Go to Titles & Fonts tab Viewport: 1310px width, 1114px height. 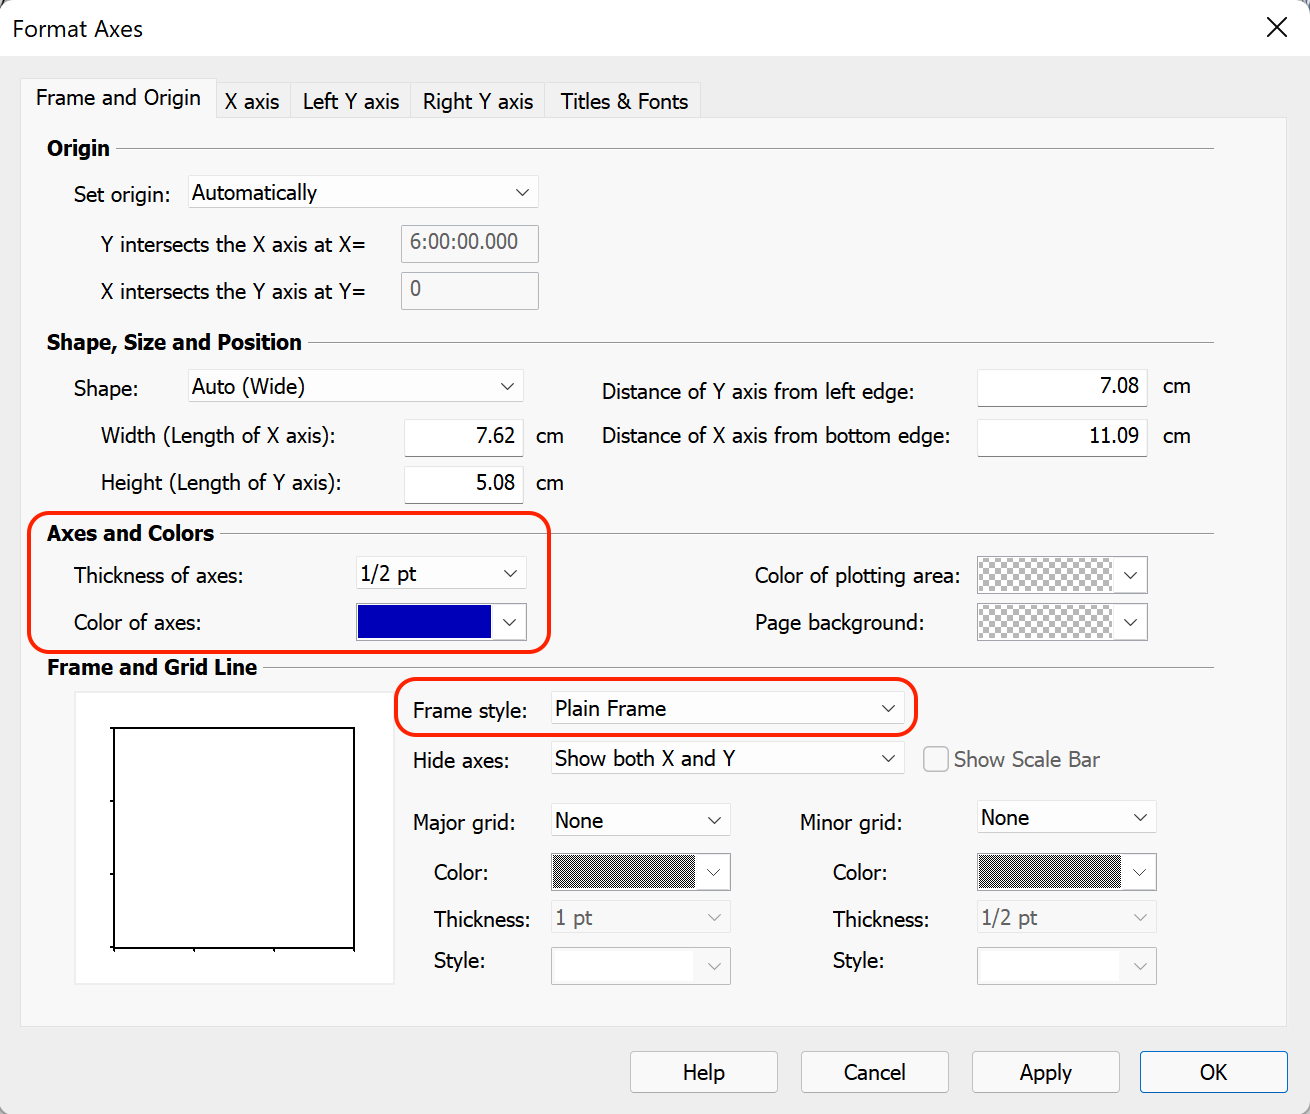(x=624, y=101)
